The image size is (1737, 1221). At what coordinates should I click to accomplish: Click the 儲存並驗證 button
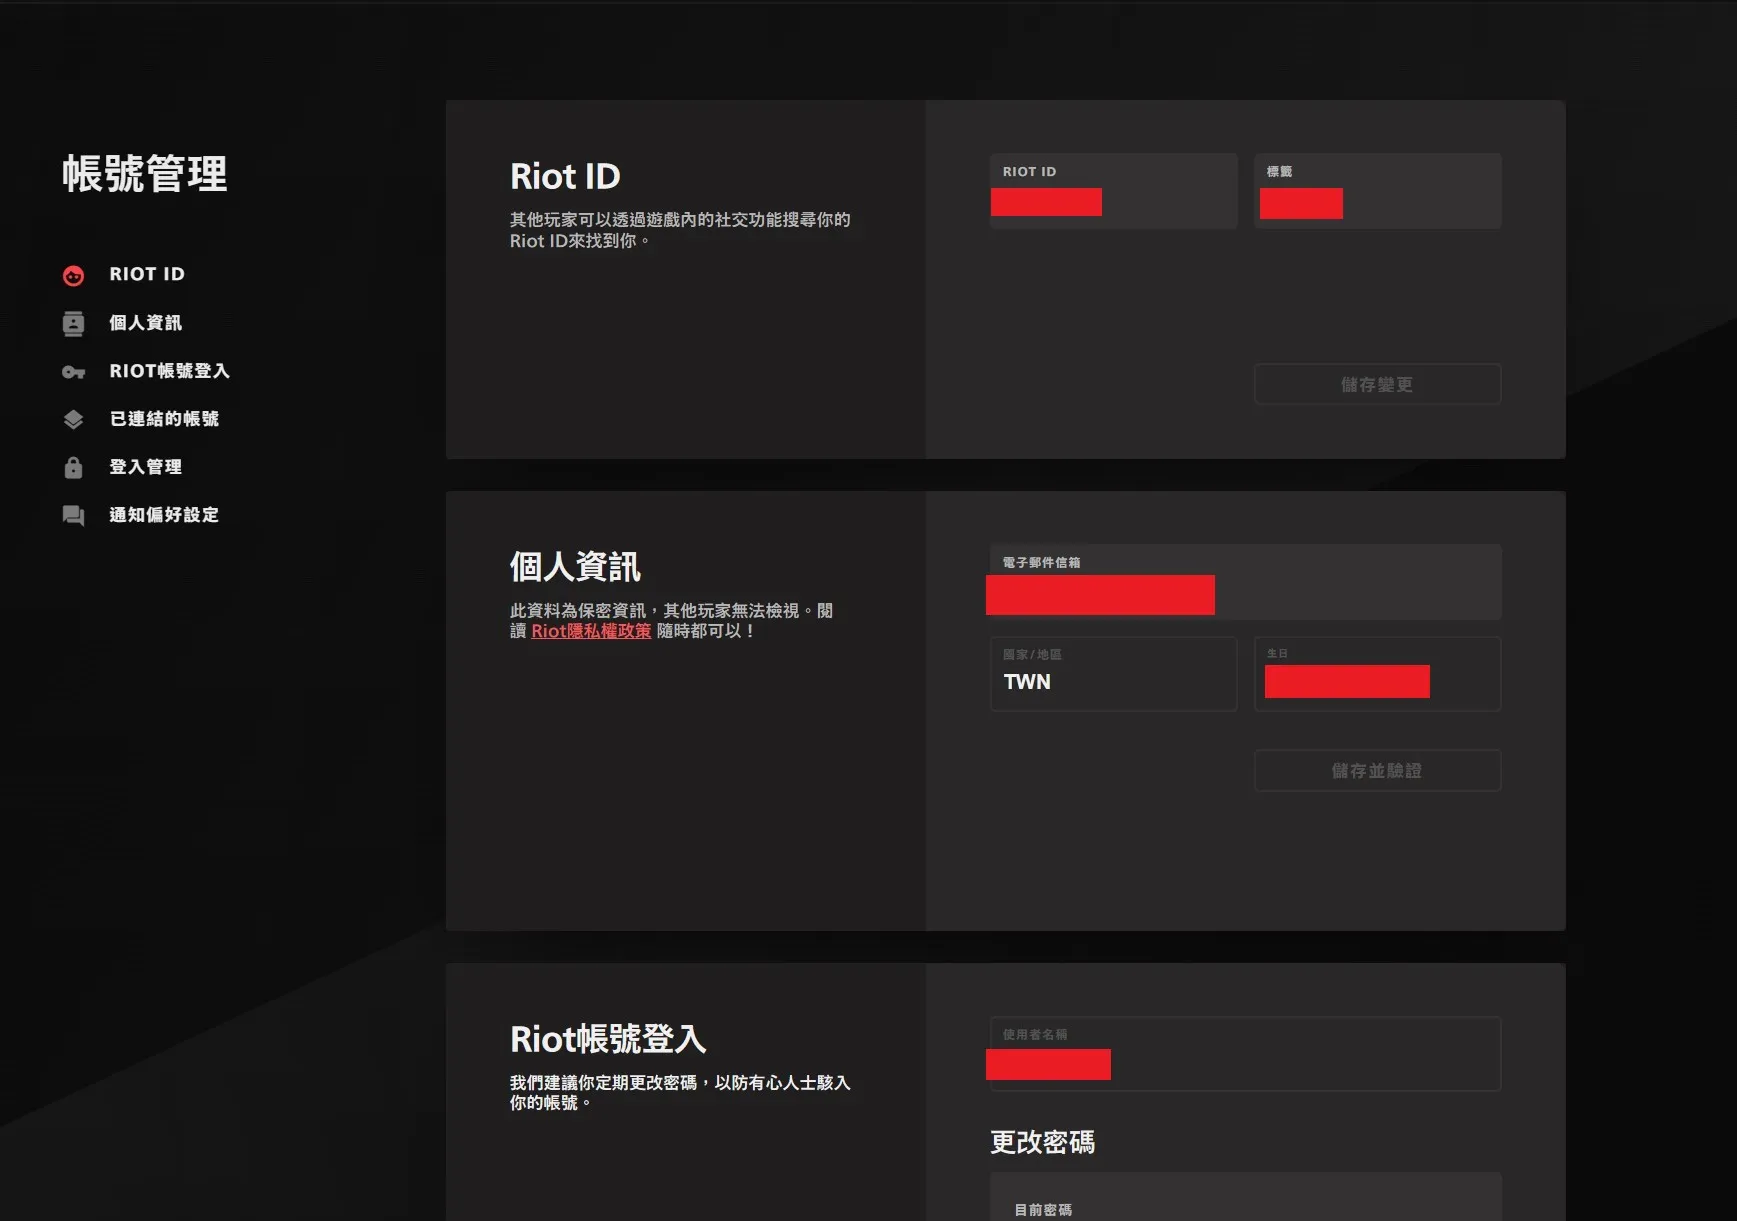point(1377,770)
